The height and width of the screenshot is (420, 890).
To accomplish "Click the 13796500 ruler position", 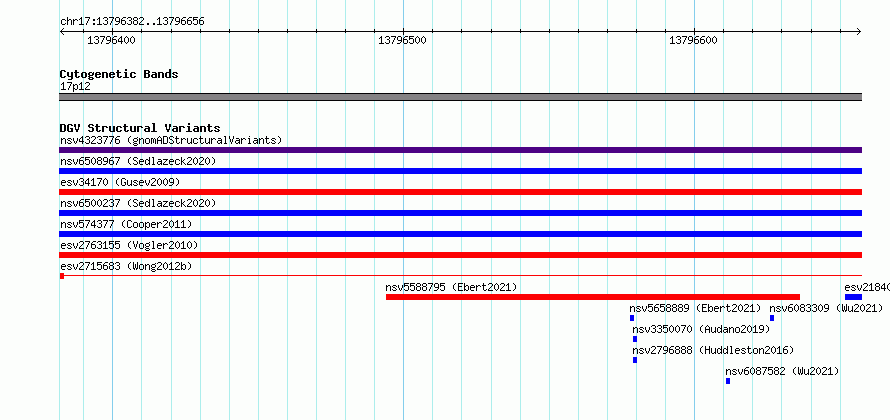I will tap(402, 40).
